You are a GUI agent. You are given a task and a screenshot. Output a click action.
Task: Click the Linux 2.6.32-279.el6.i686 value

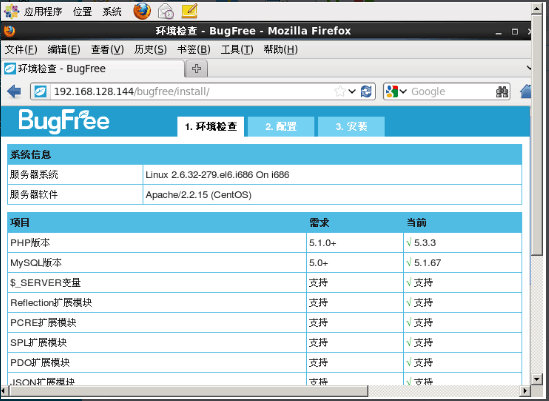(217, 174)
